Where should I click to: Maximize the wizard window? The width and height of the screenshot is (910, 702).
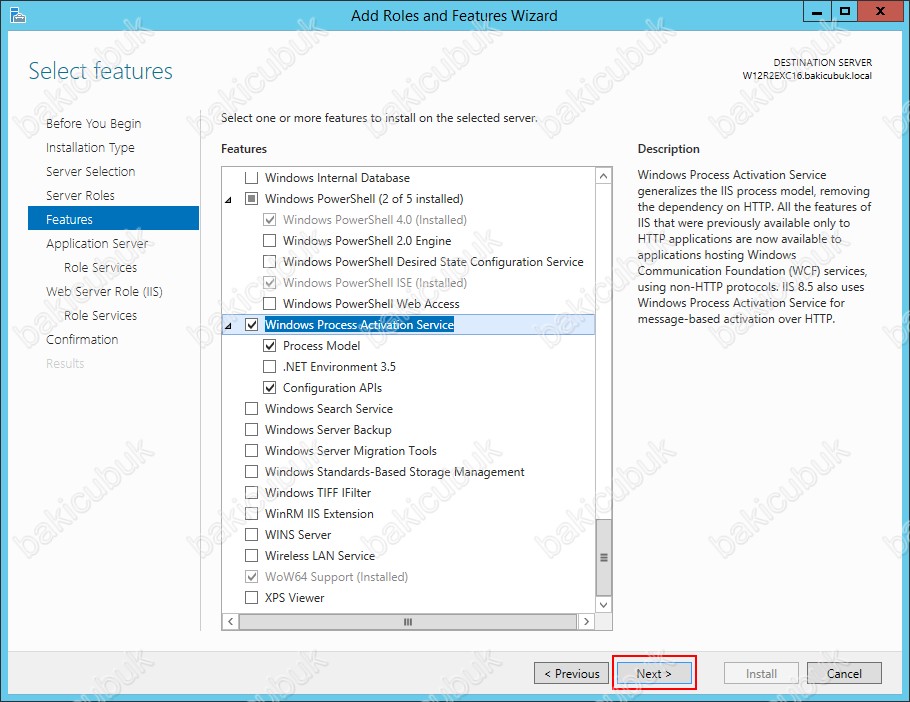click(844, 12)
